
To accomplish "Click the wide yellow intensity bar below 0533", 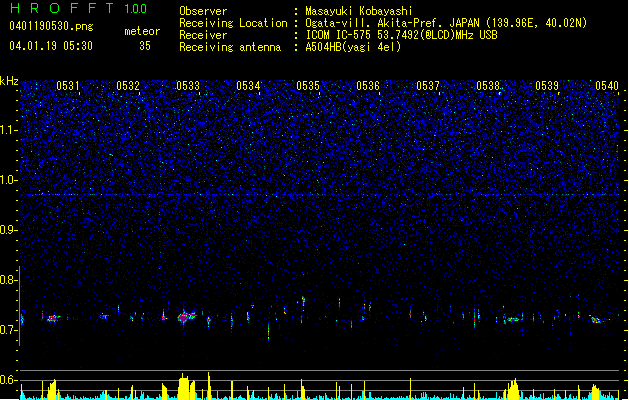I will pyautogui.click(x=186, y=386).
